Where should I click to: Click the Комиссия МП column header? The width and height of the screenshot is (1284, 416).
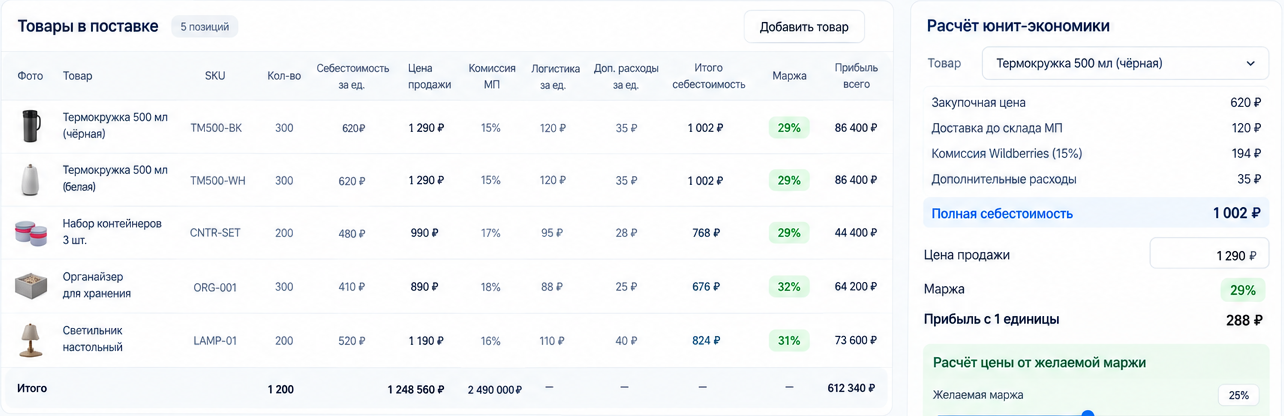[492, 76]
